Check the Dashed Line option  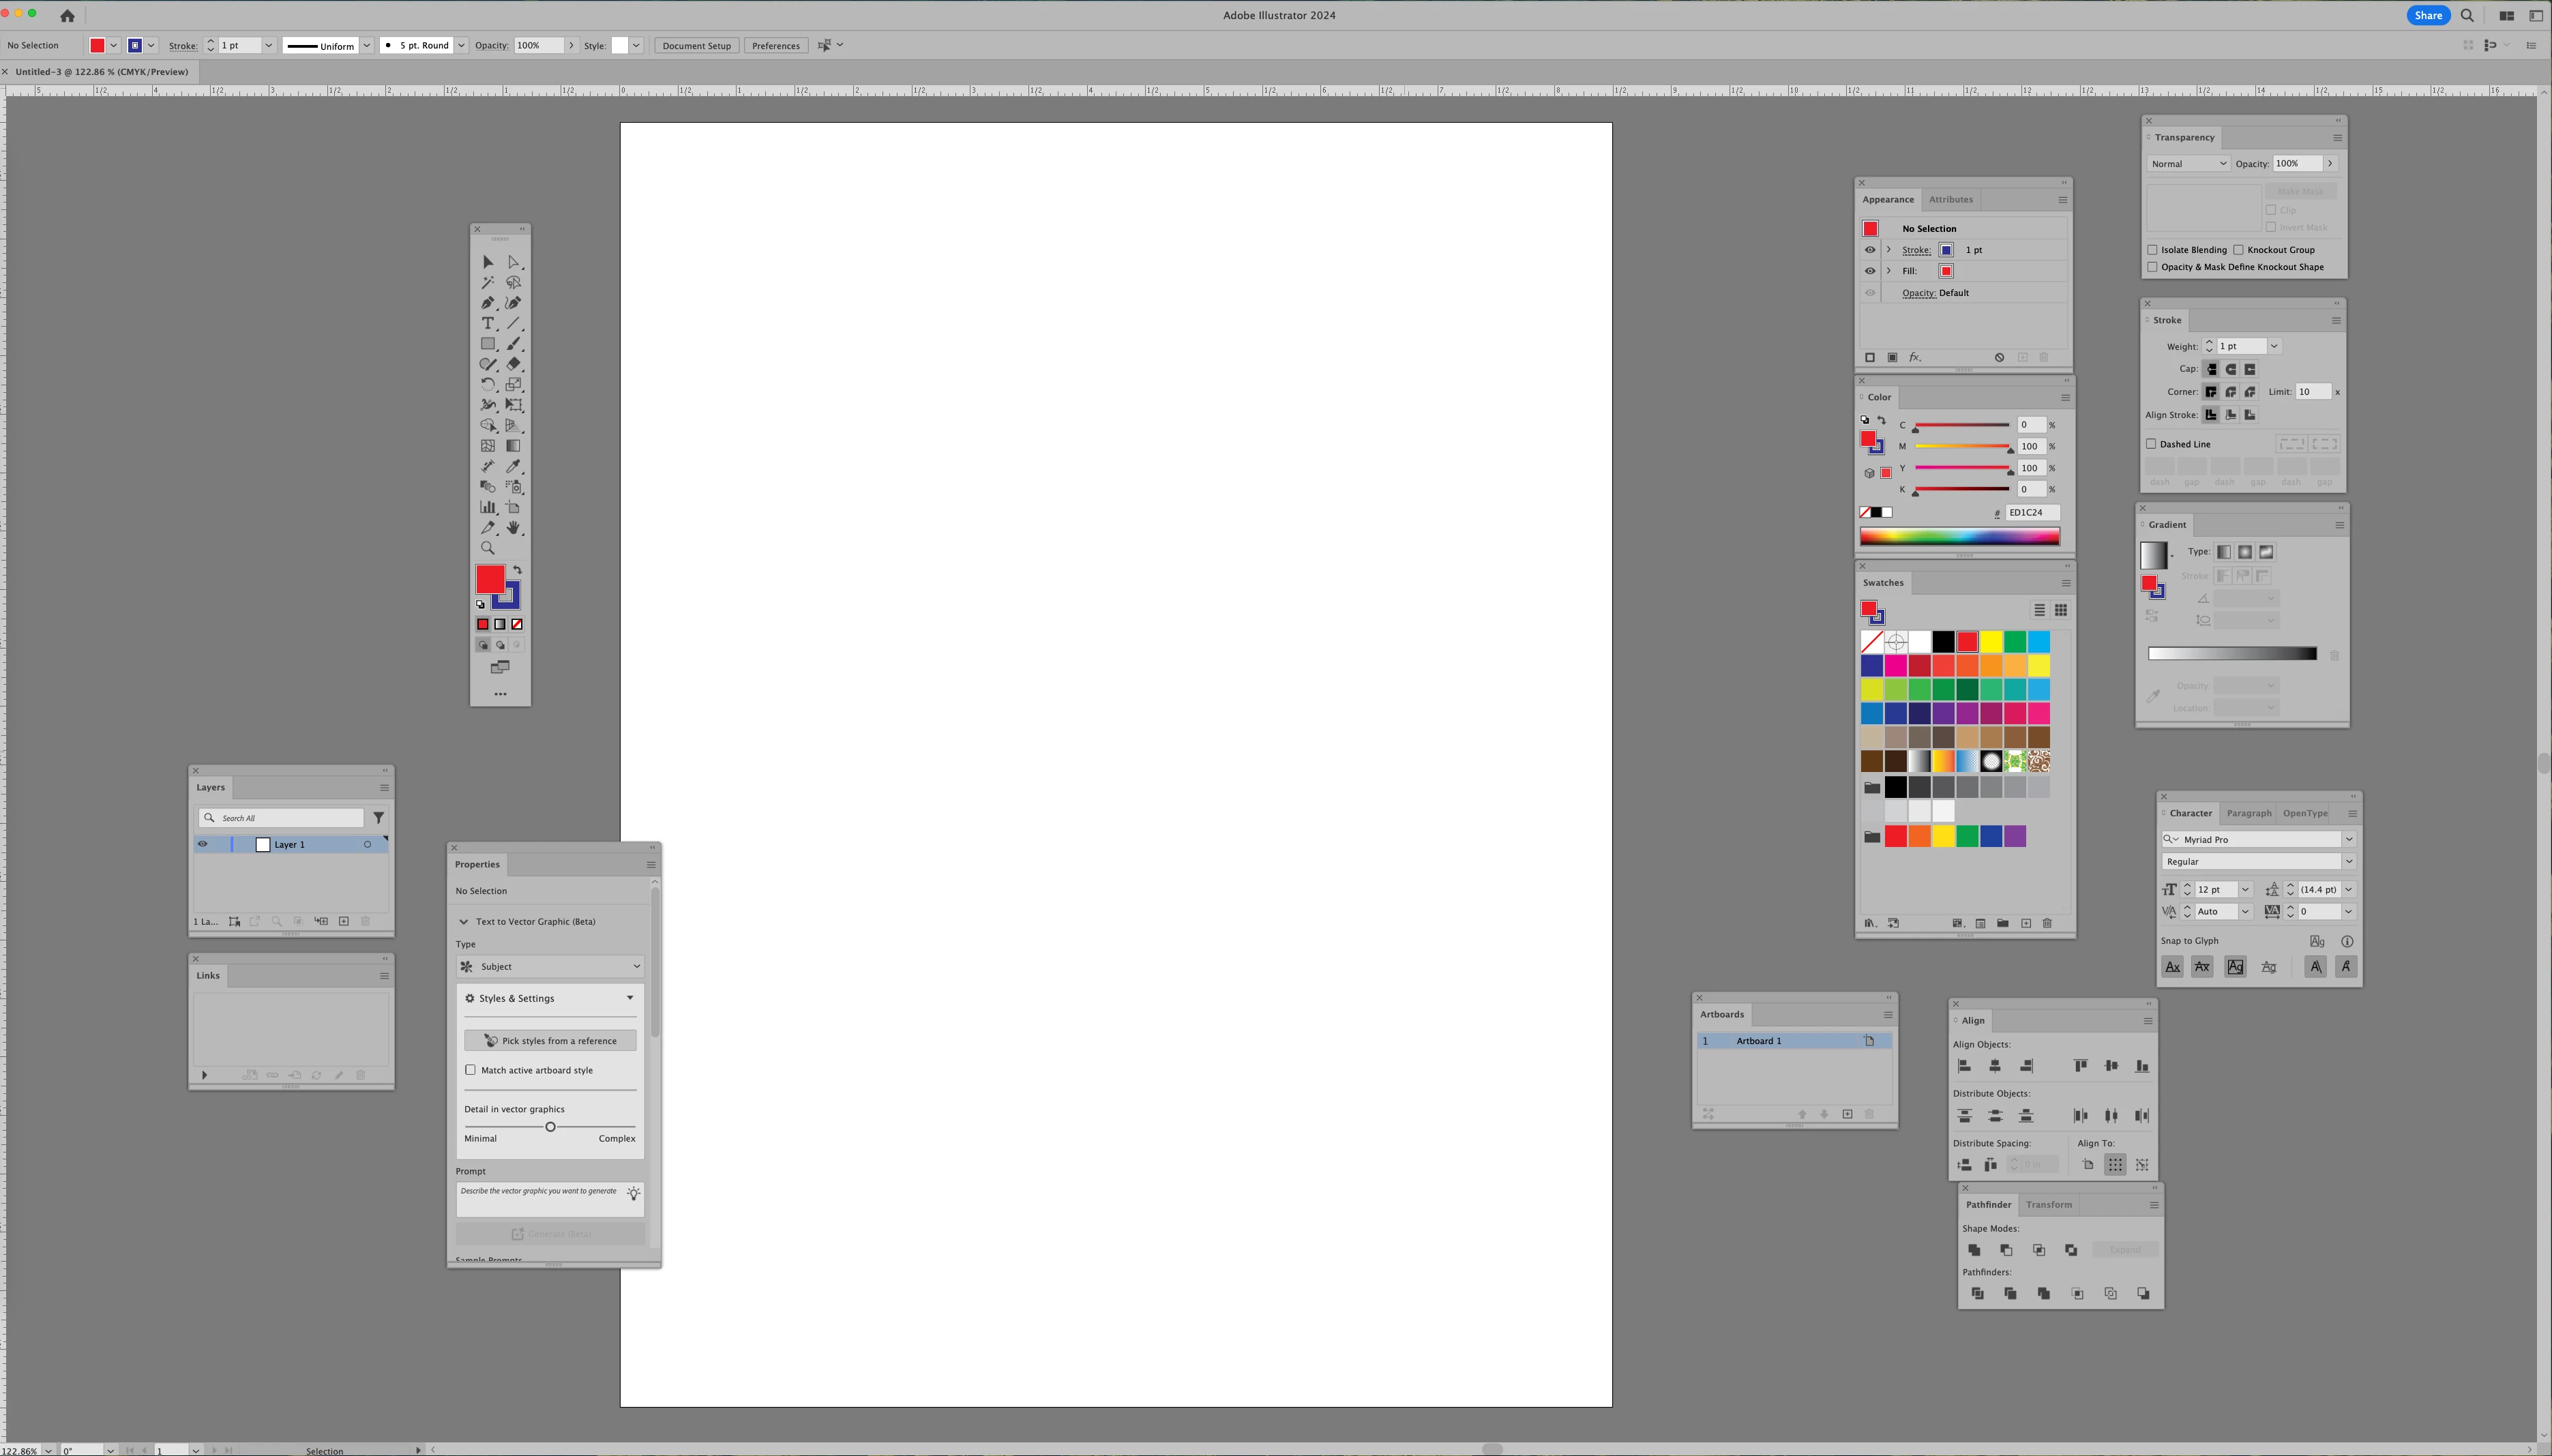click(2151, 444)
